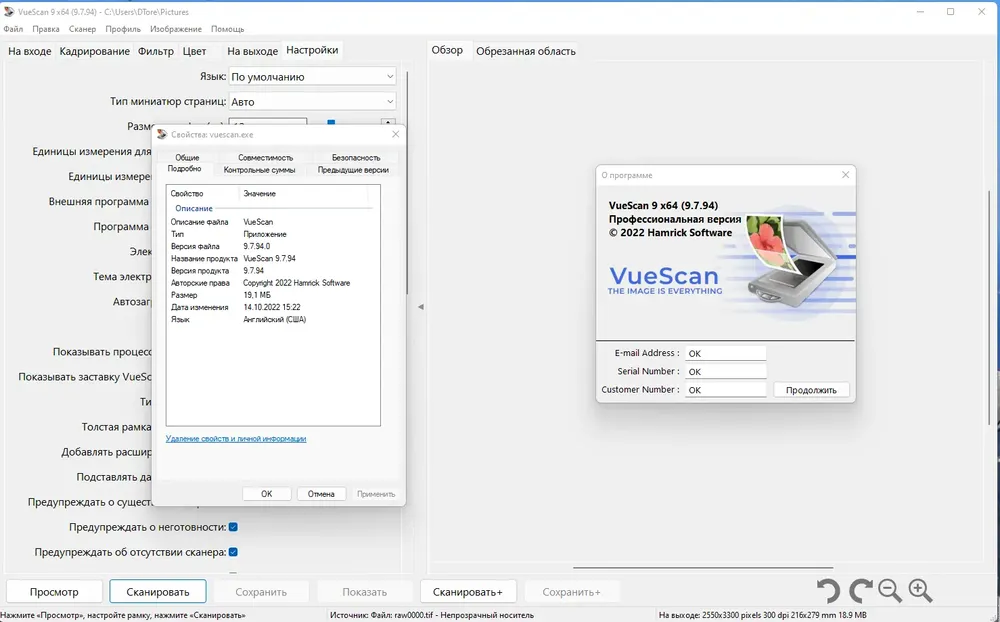Open the Контрольные суммы tab

pyautogui.click(x=260, y=170)
